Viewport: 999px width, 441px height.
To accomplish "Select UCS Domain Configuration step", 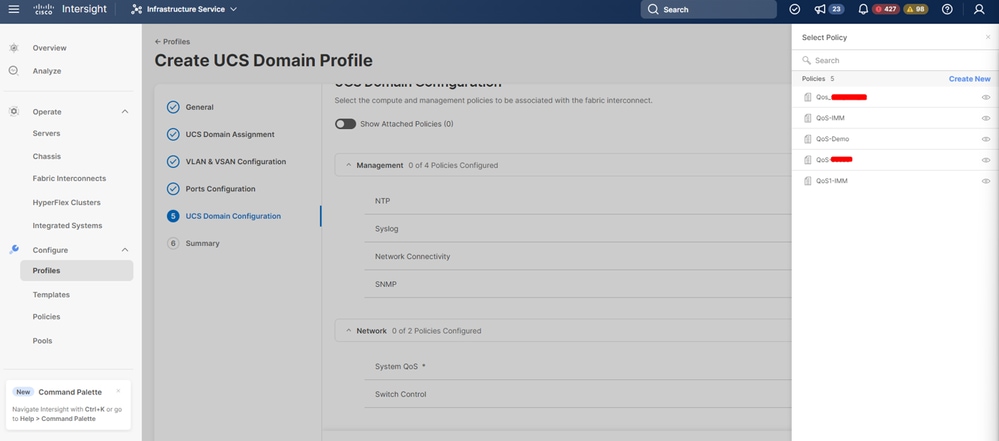I will coord(233,216).
